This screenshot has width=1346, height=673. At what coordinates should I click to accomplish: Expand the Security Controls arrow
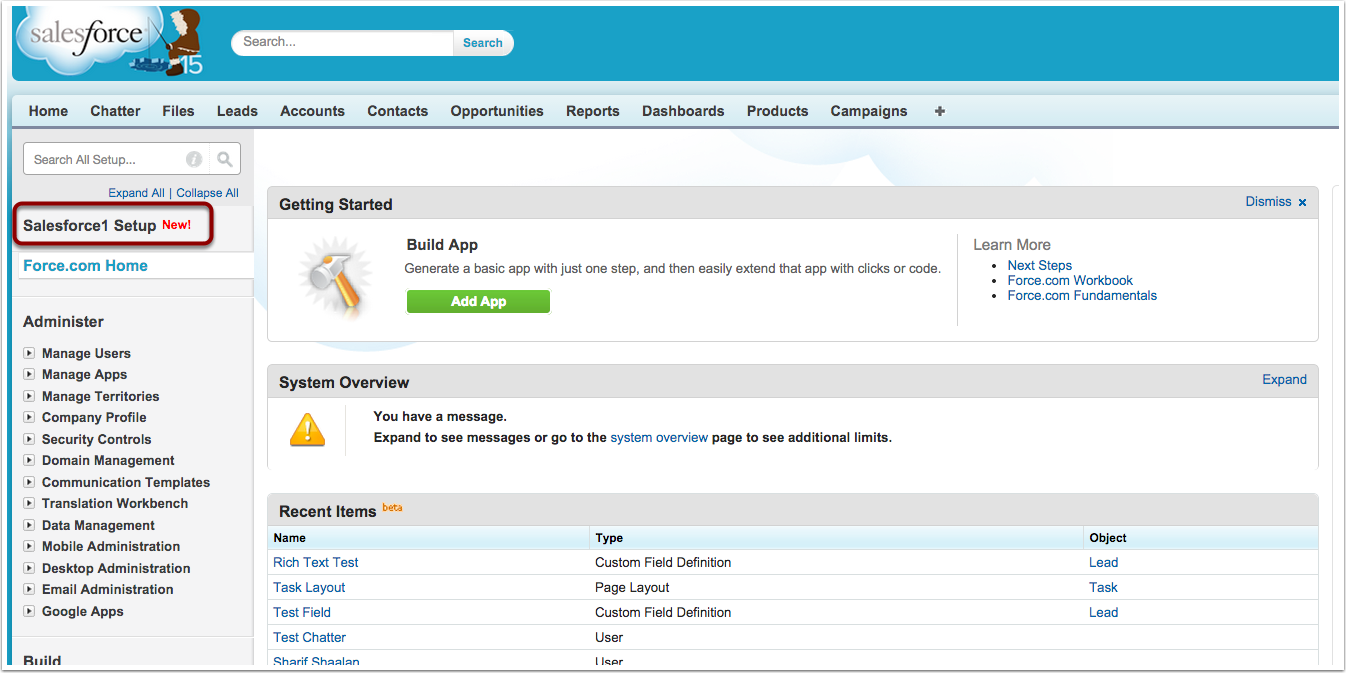(x=29, y=439)
